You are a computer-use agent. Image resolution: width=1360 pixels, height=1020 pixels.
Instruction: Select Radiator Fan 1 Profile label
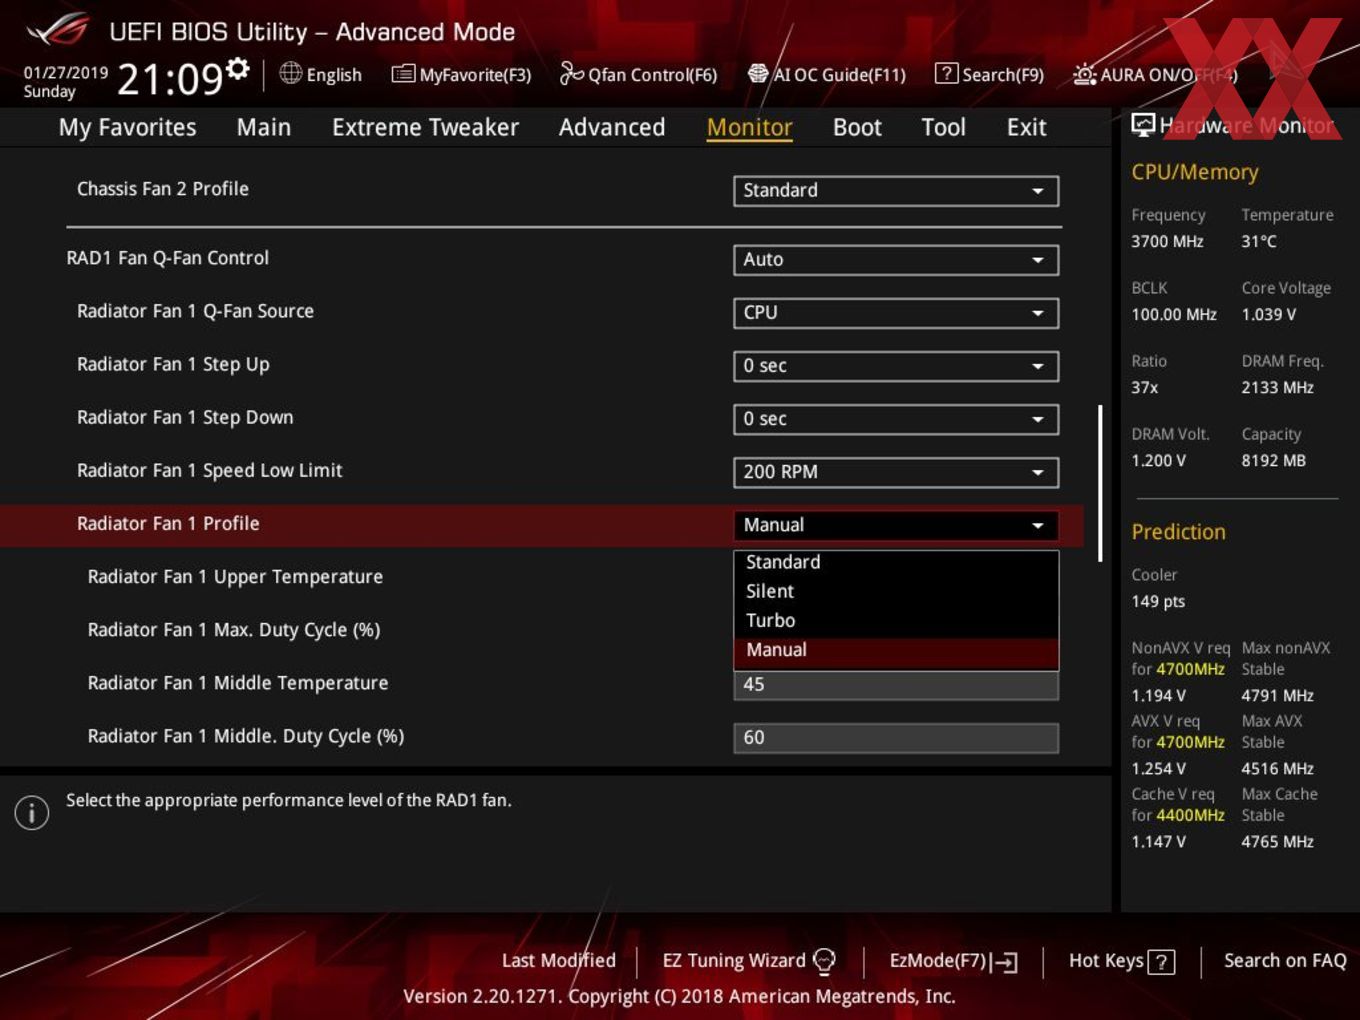168,524
